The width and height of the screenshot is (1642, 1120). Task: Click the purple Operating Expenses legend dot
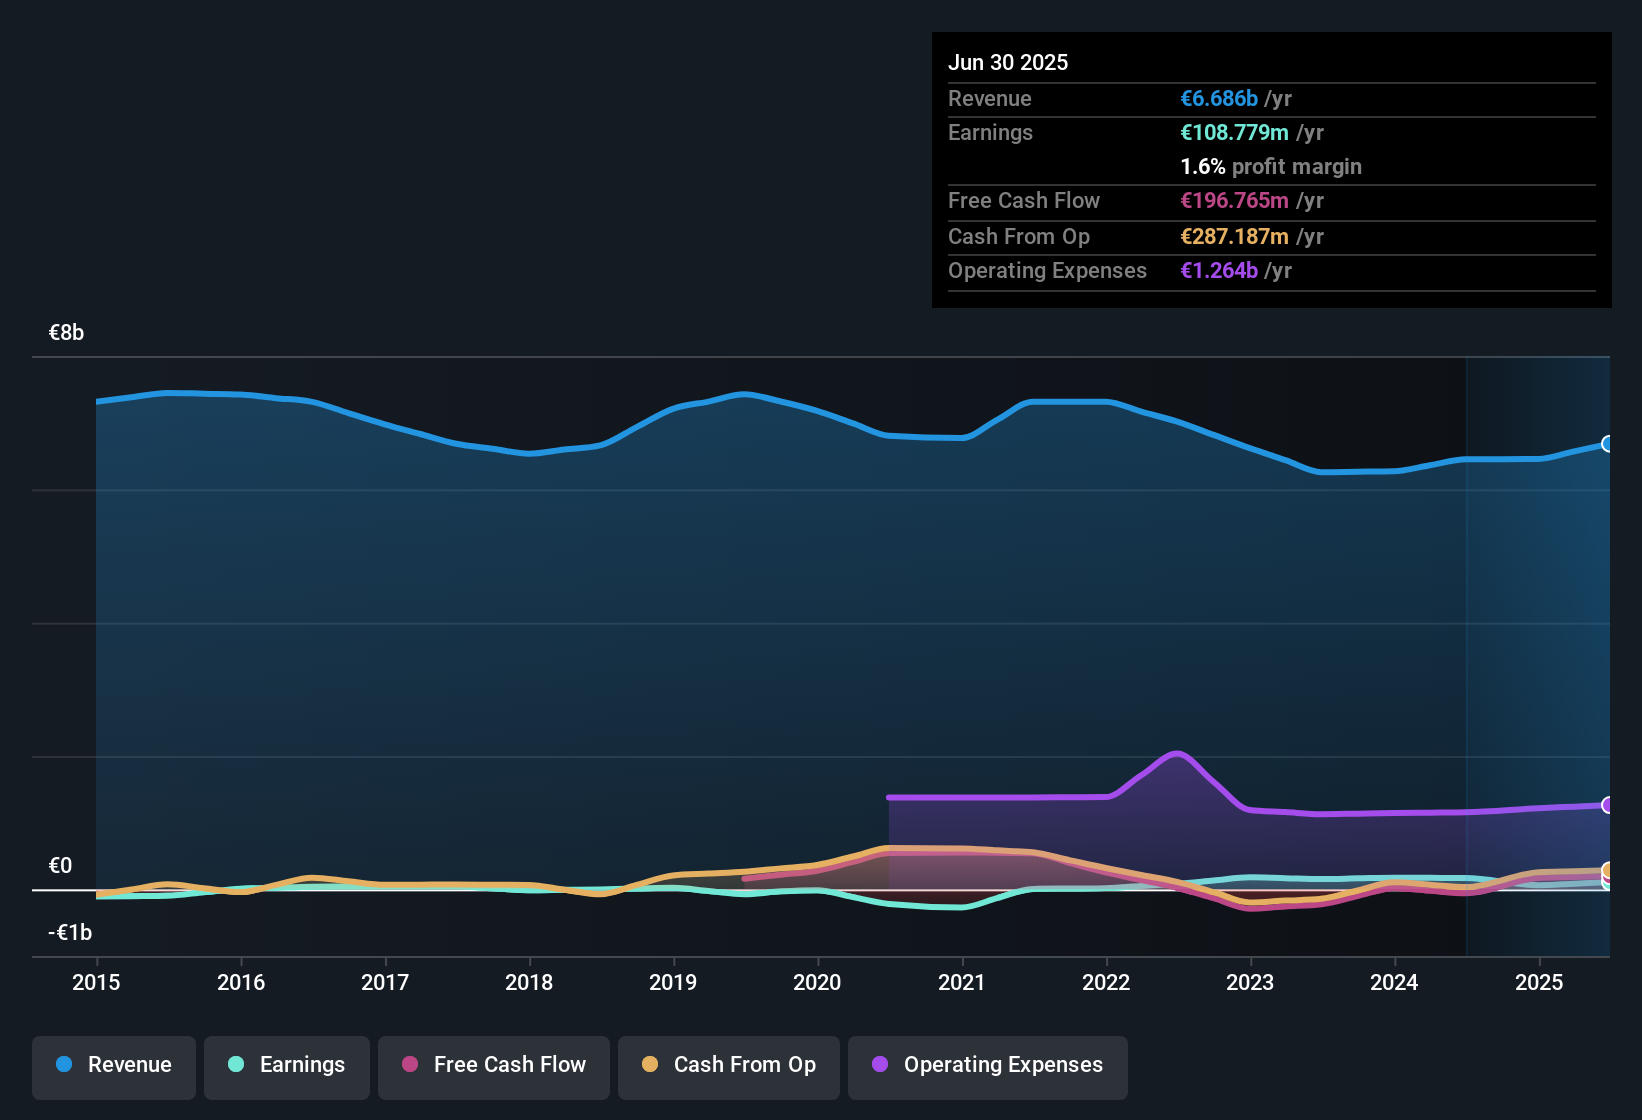(x=880, y=1065)
